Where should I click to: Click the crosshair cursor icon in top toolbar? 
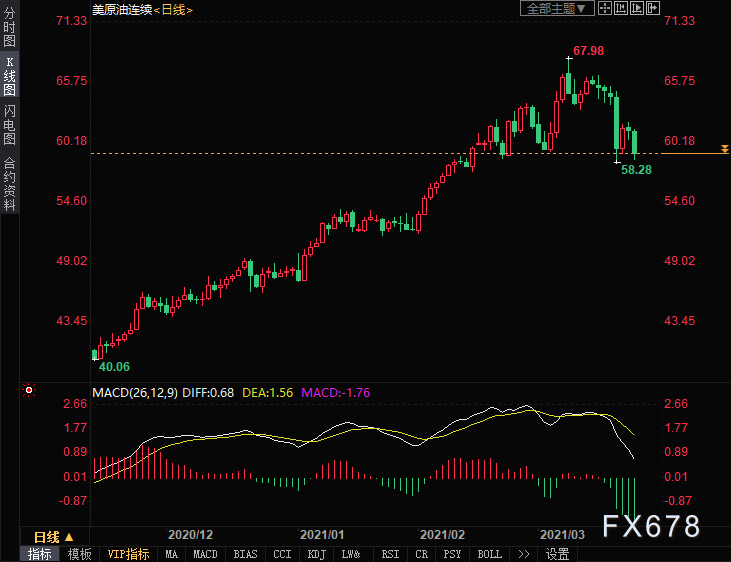(606, 8)
